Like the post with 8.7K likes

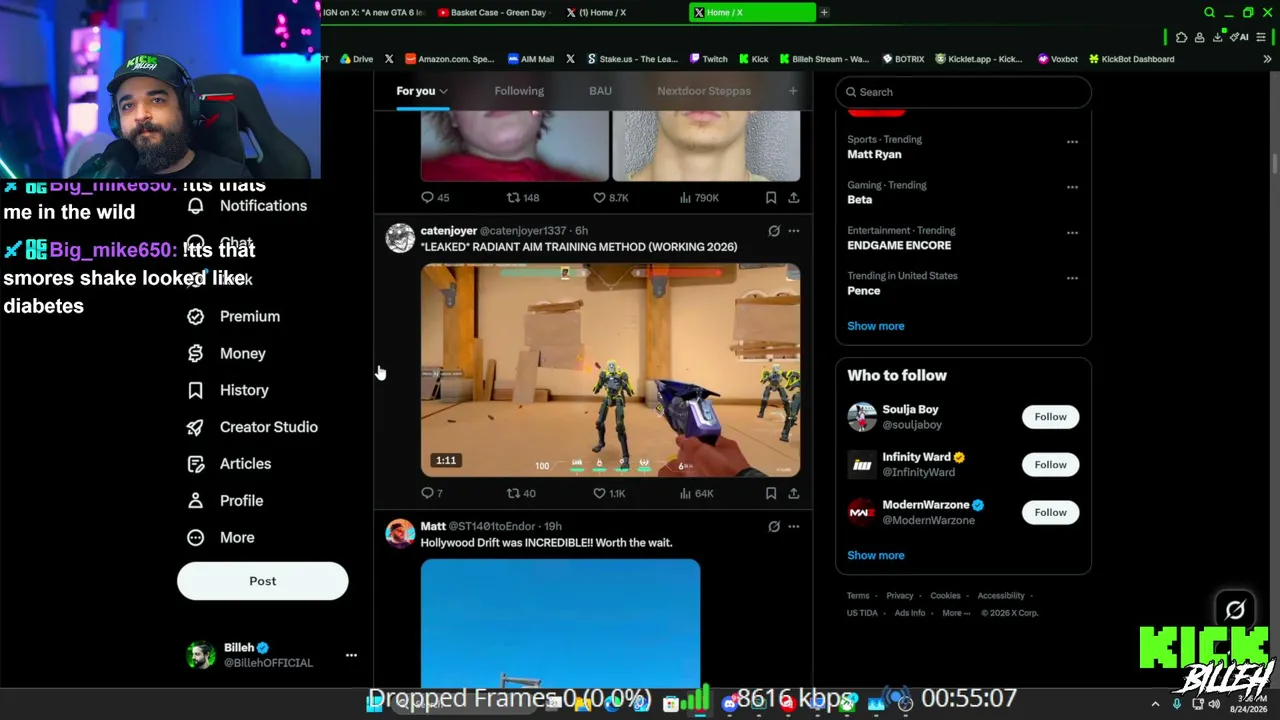pos(611,198)
